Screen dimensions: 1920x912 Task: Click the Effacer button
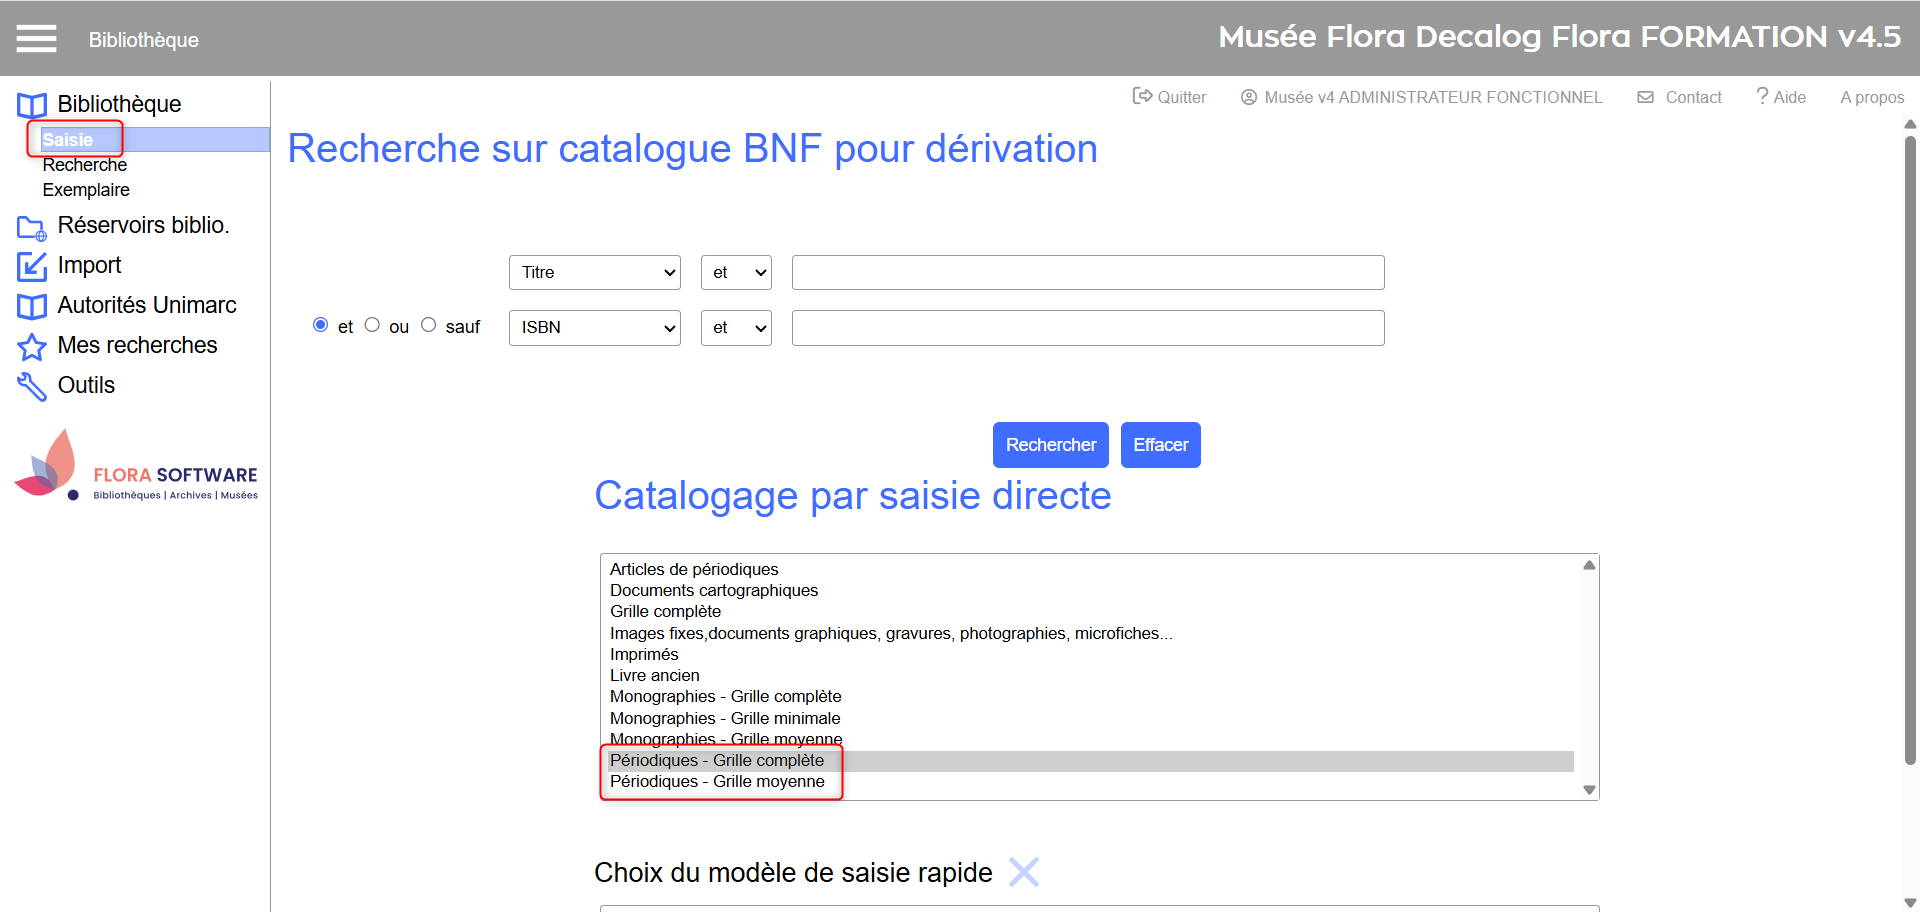(x=1160, y=445)
